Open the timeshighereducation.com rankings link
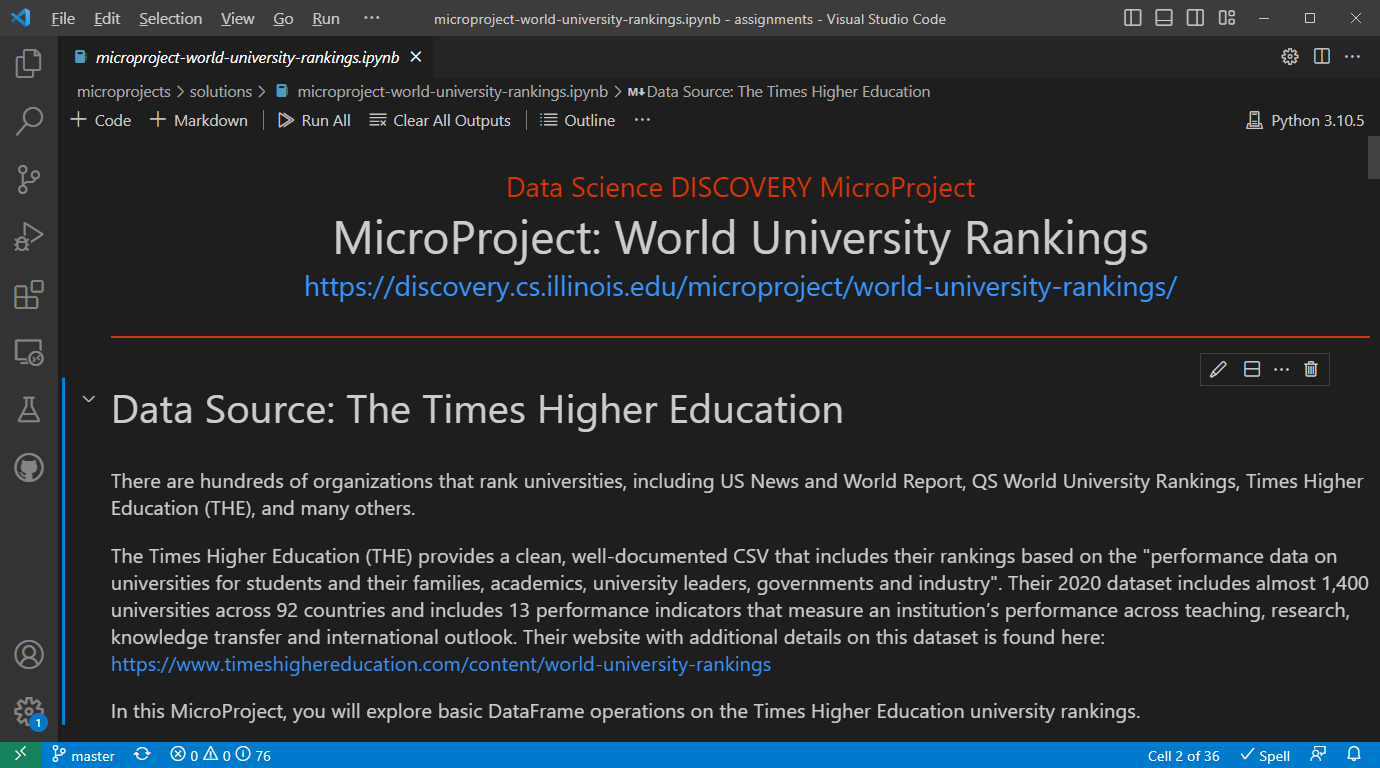 click(441, 664)
